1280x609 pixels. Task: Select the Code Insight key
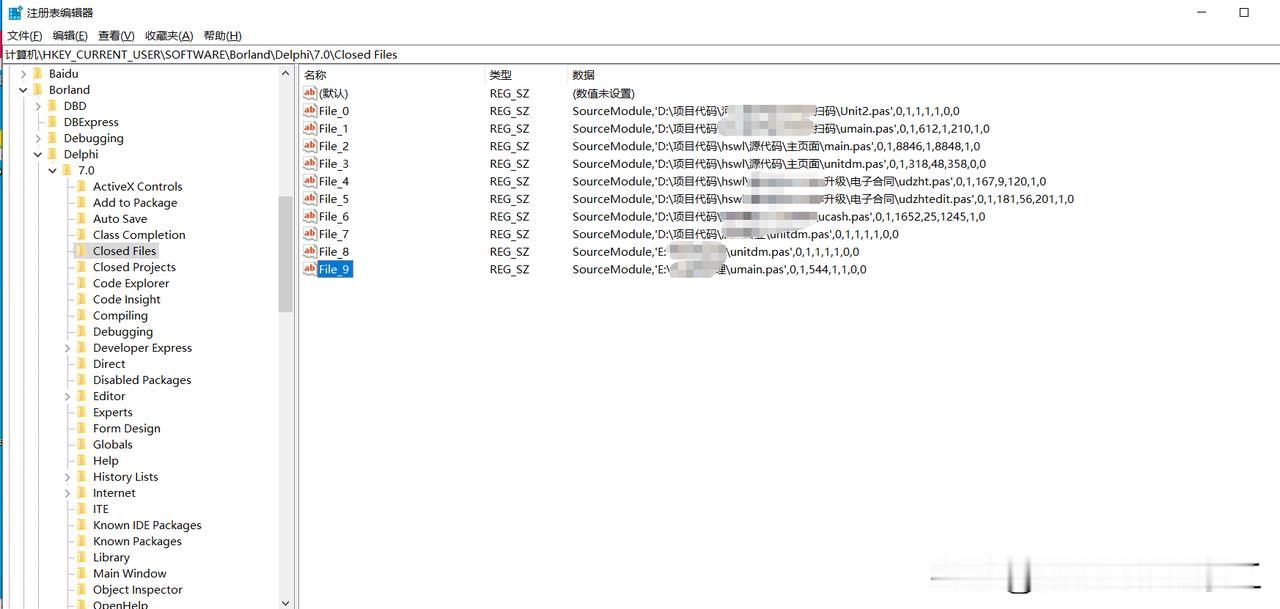coord(127,299)
